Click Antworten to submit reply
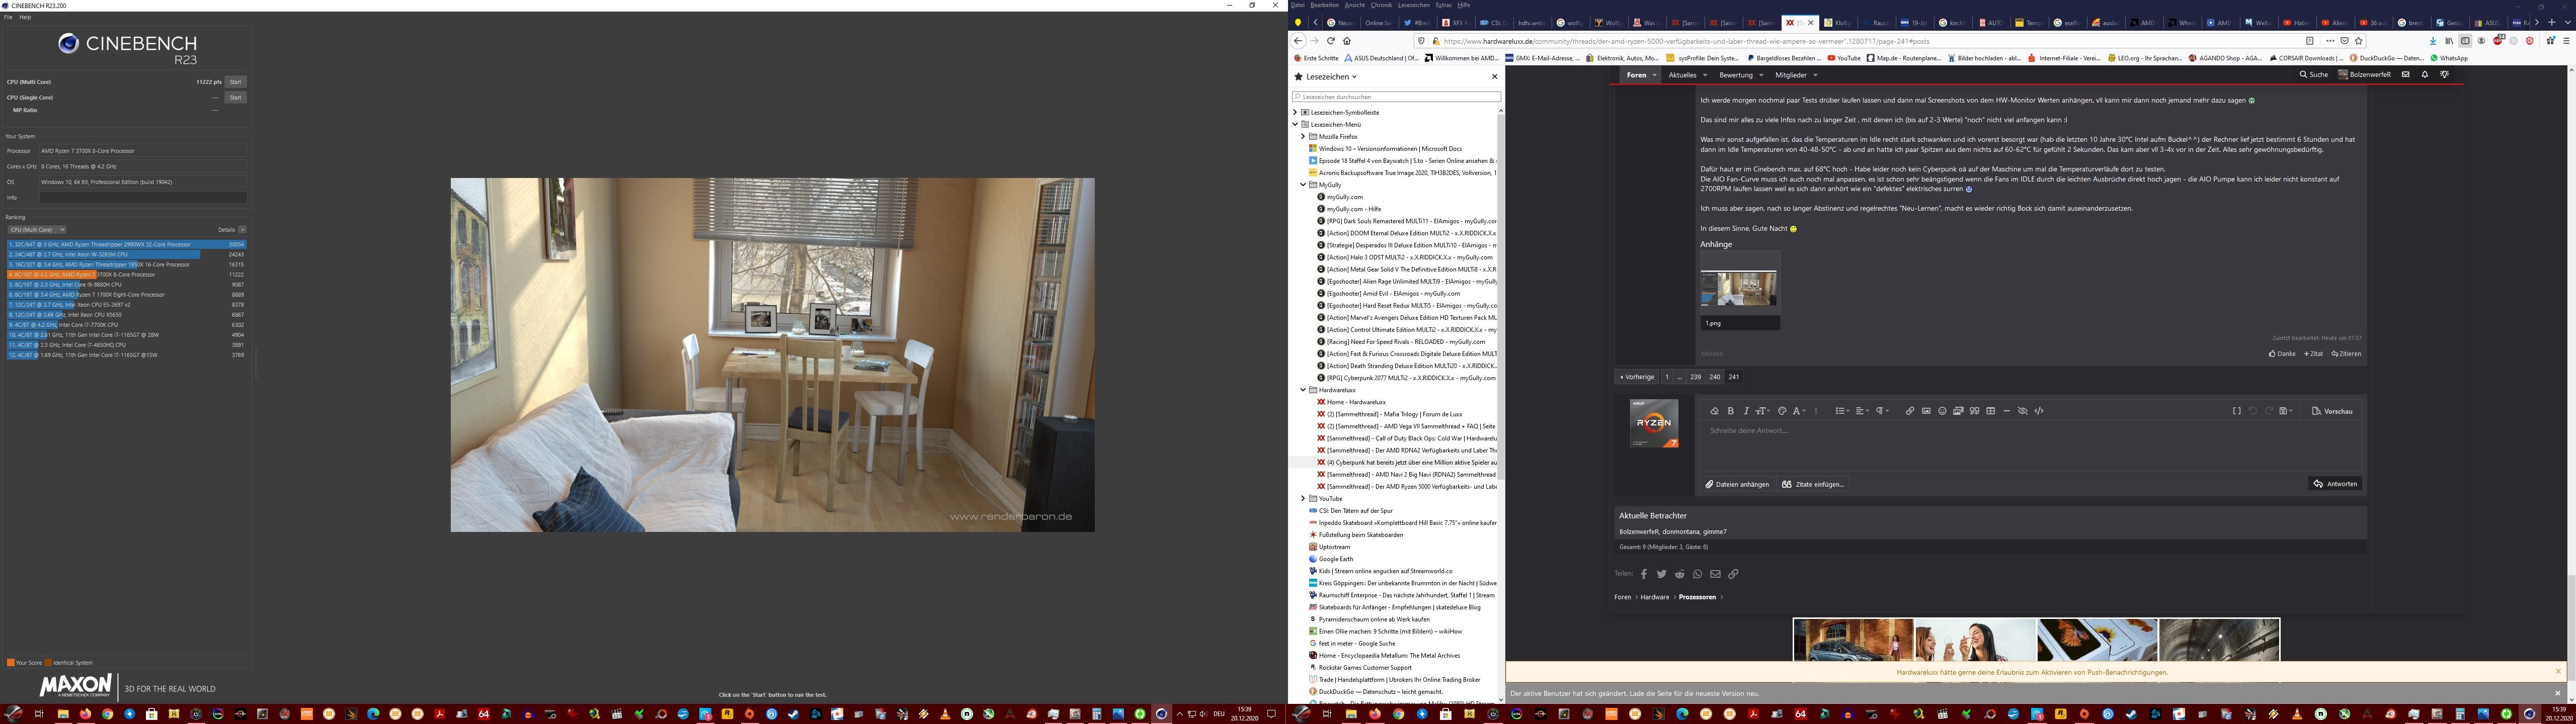 (x=2335, y=484)
